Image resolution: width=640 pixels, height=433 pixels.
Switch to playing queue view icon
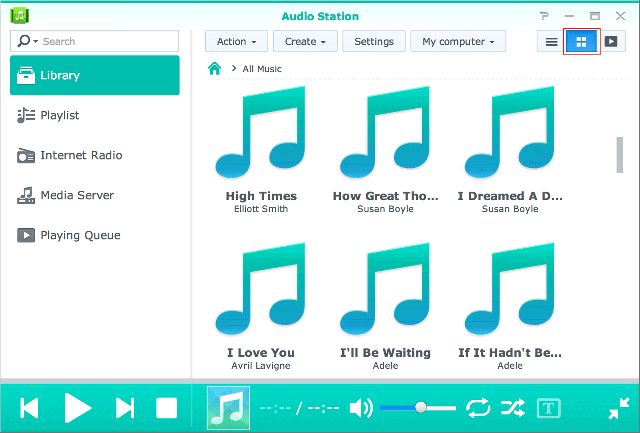point(611,42)
